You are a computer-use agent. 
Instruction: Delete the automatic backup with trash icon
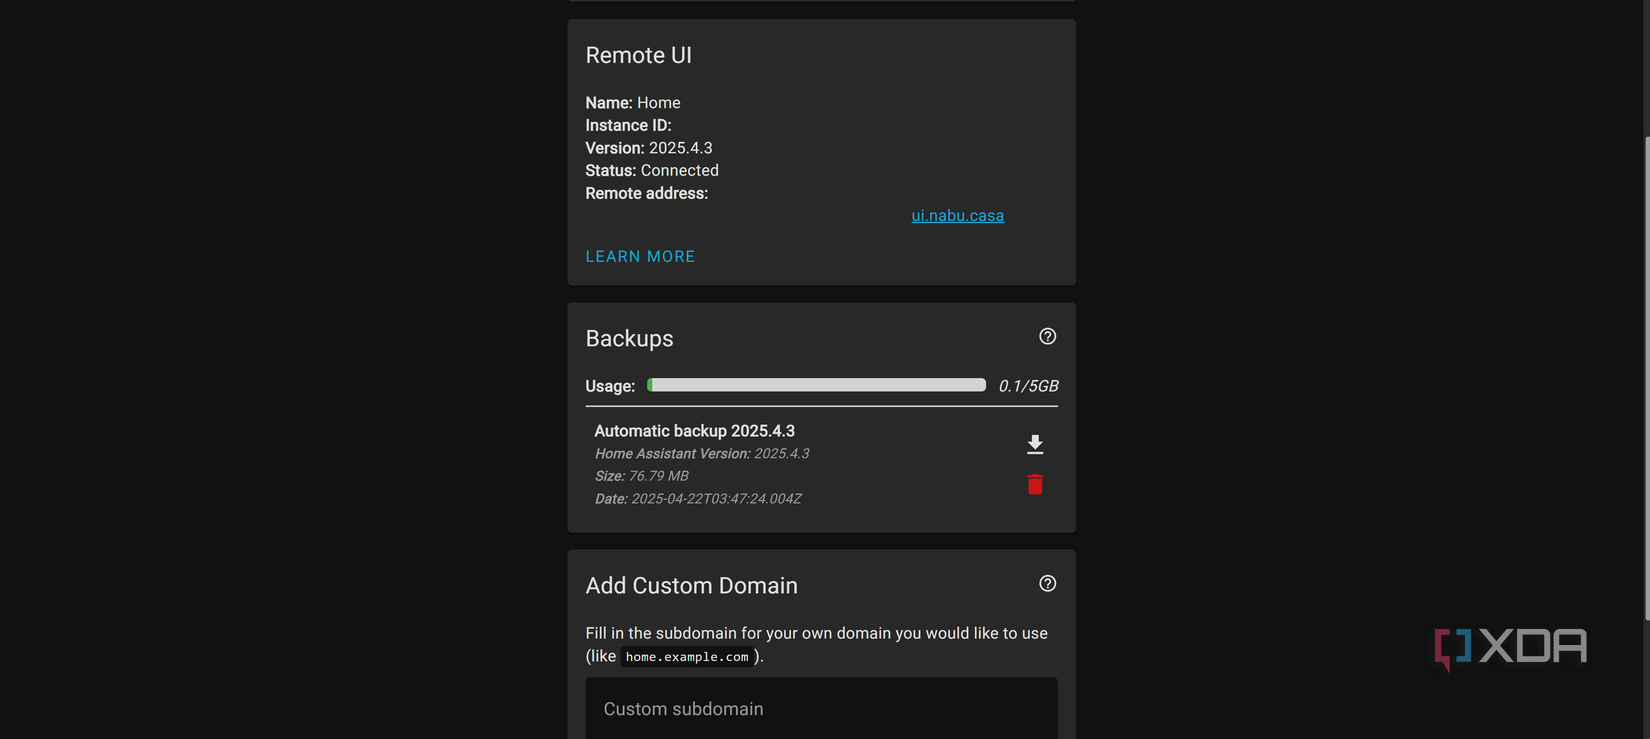coord(1035,485)
